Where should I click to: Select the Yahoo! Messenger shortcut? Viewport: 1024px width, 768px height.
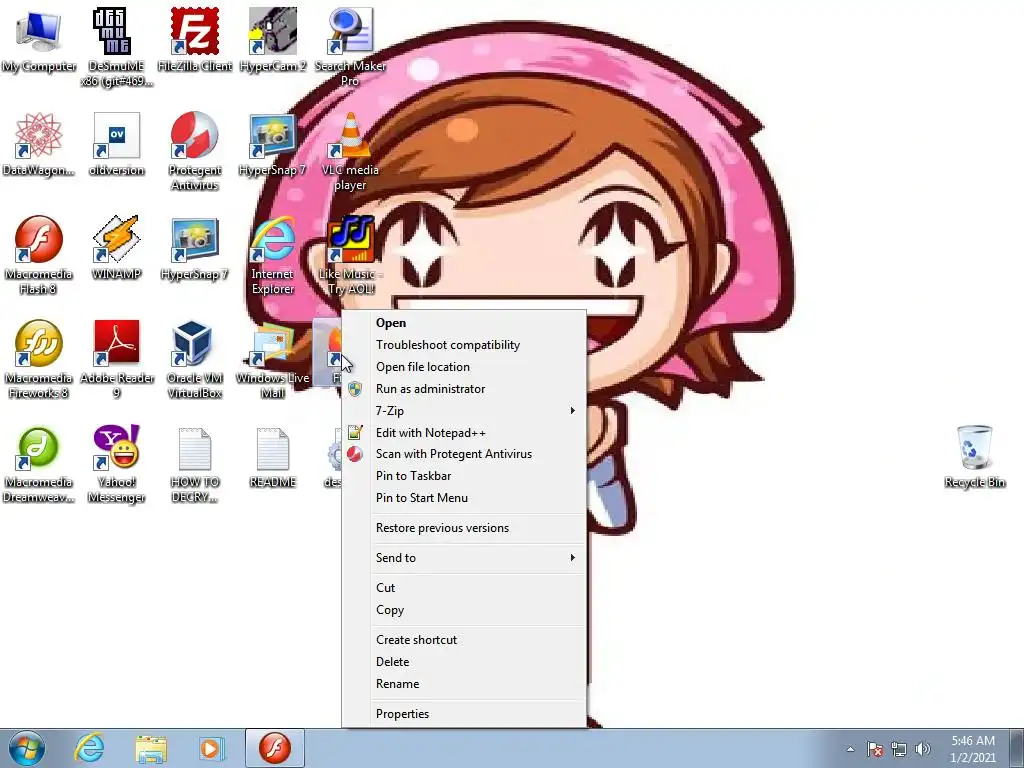[116, 464]
